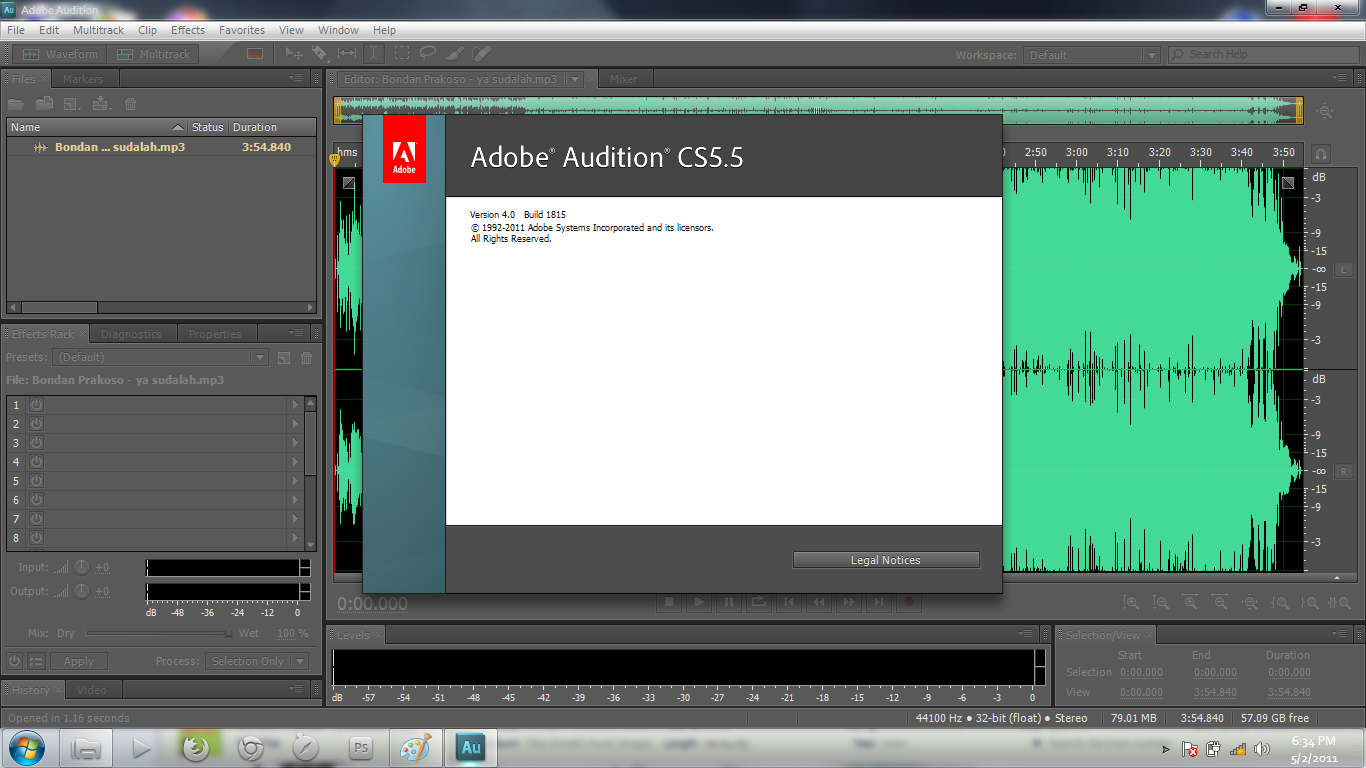
Task: Open the Favorites menu
Action: [x=242, y=30]
